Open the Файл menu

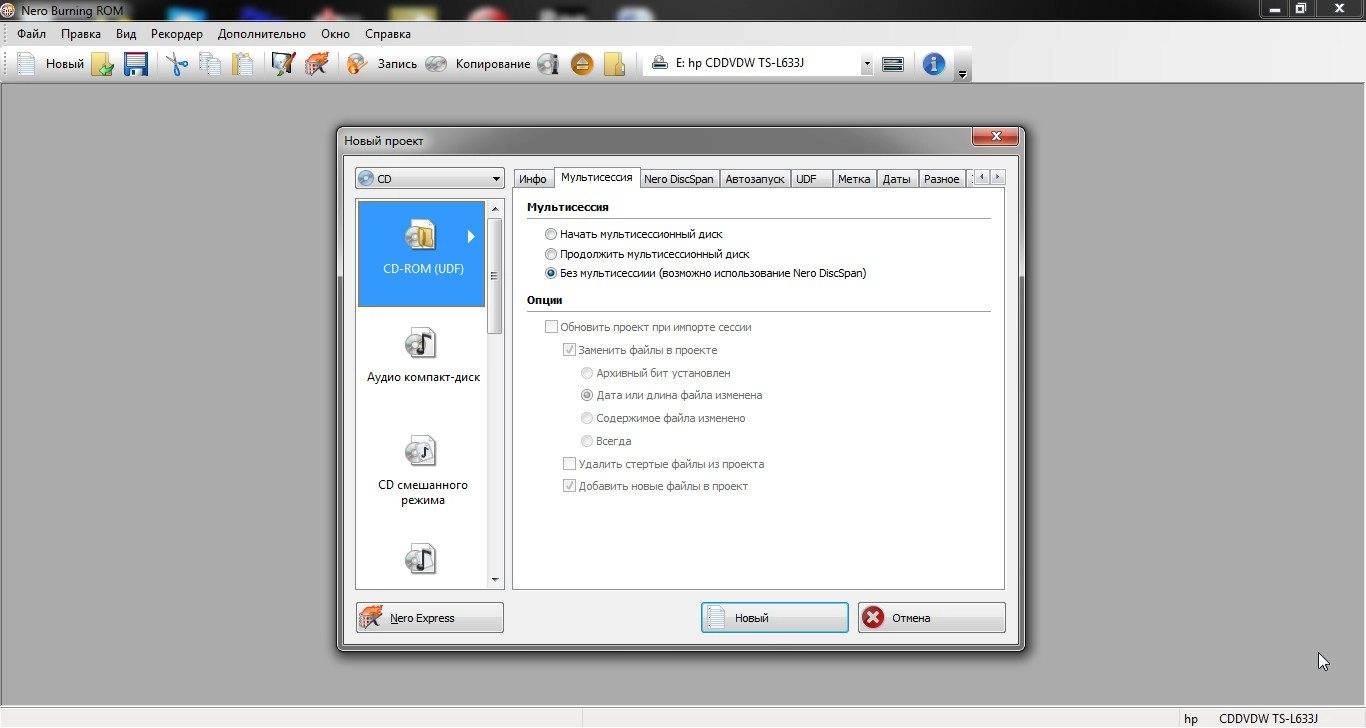click(32, 34)
